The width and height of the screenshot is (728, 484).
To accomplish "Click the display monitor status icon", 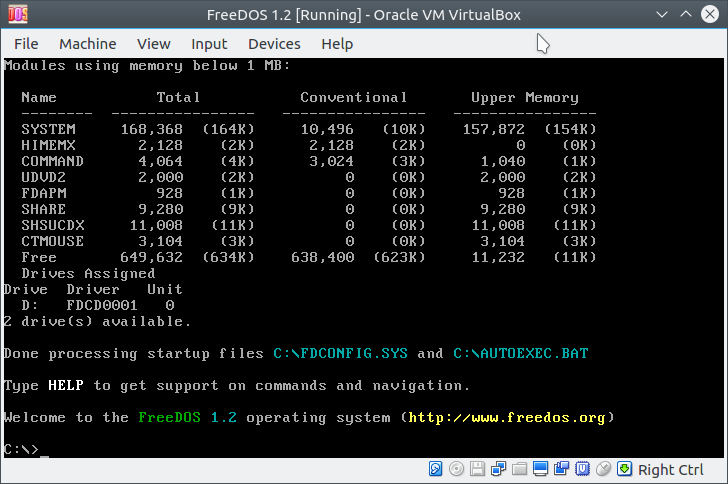I will point(540,469).
